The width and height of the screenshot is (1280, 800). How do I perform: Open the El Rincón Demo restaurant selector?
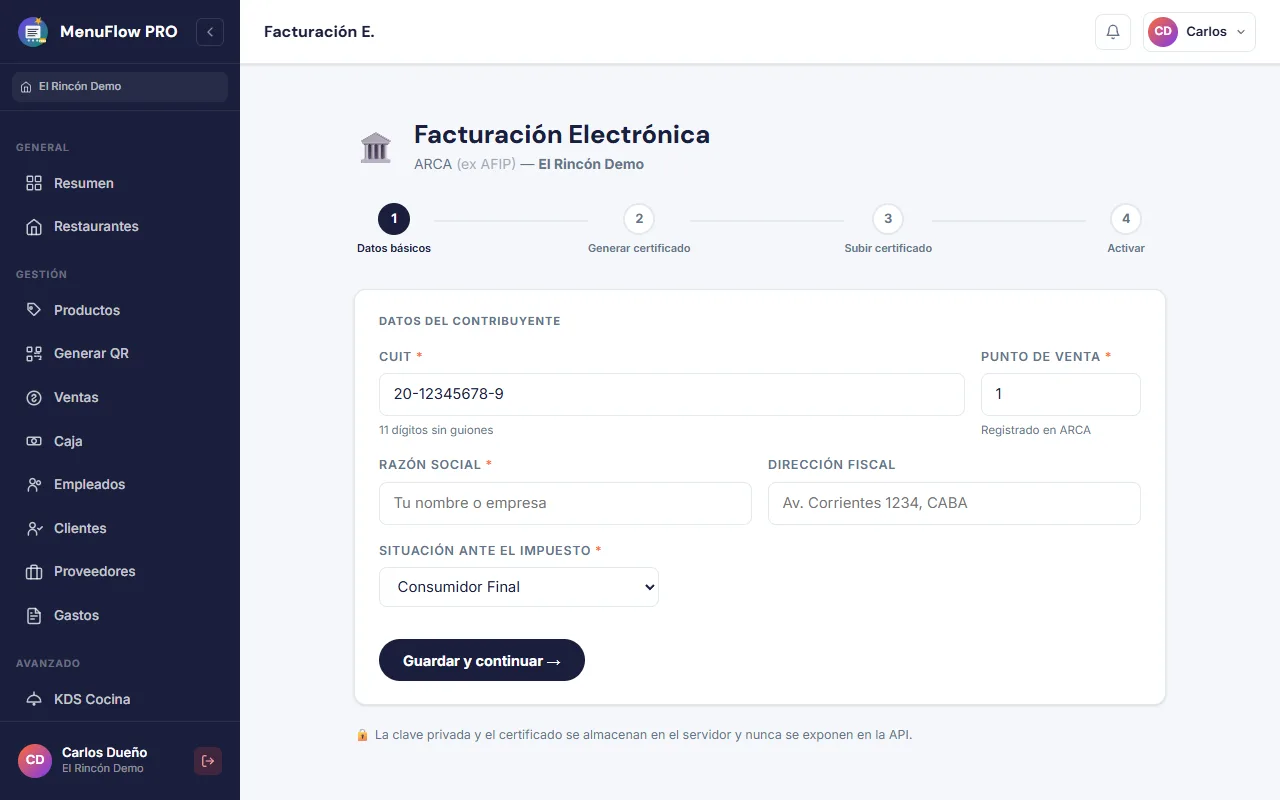(120, 87)
